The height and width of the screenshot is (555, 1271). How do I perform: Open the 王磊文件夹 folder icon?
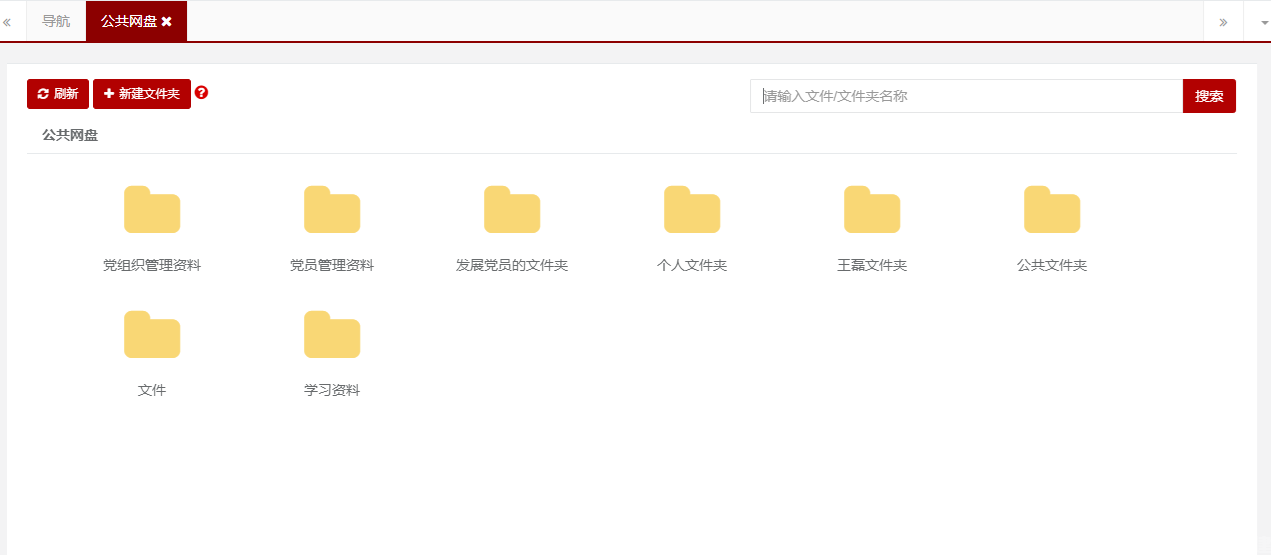(x=872, y=210)
